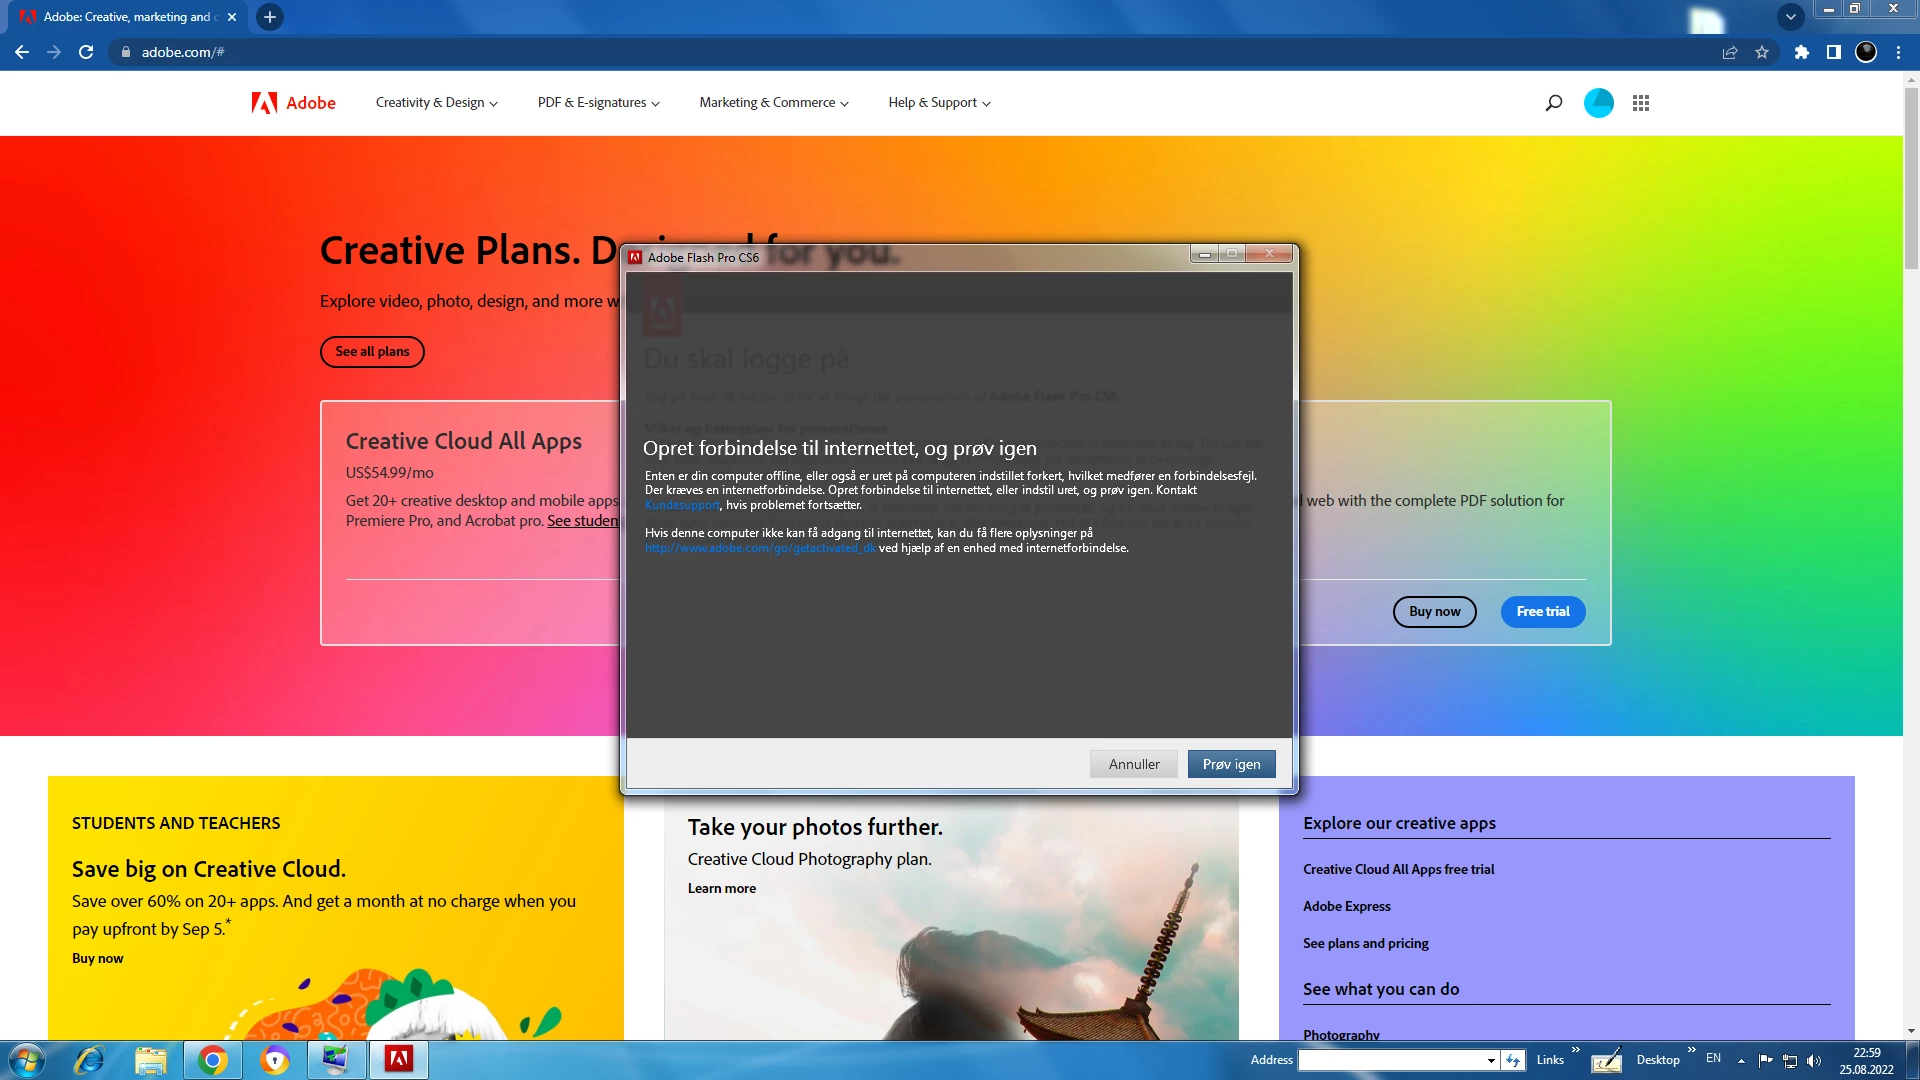Reload the page in Chrome
The image size is (1920, 1080).
click(86, 52)
